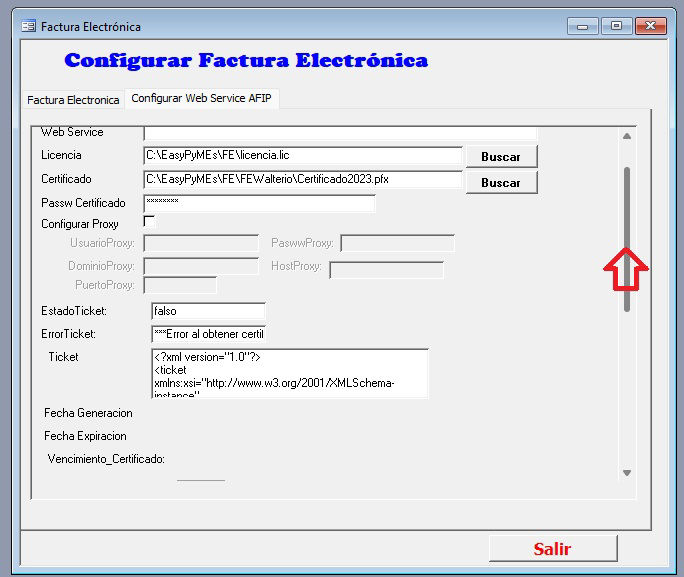Viewport: 684px width, 577px height.
Task: Switch to the Factura Electronica tab
Action: click(x=73, y=100)
